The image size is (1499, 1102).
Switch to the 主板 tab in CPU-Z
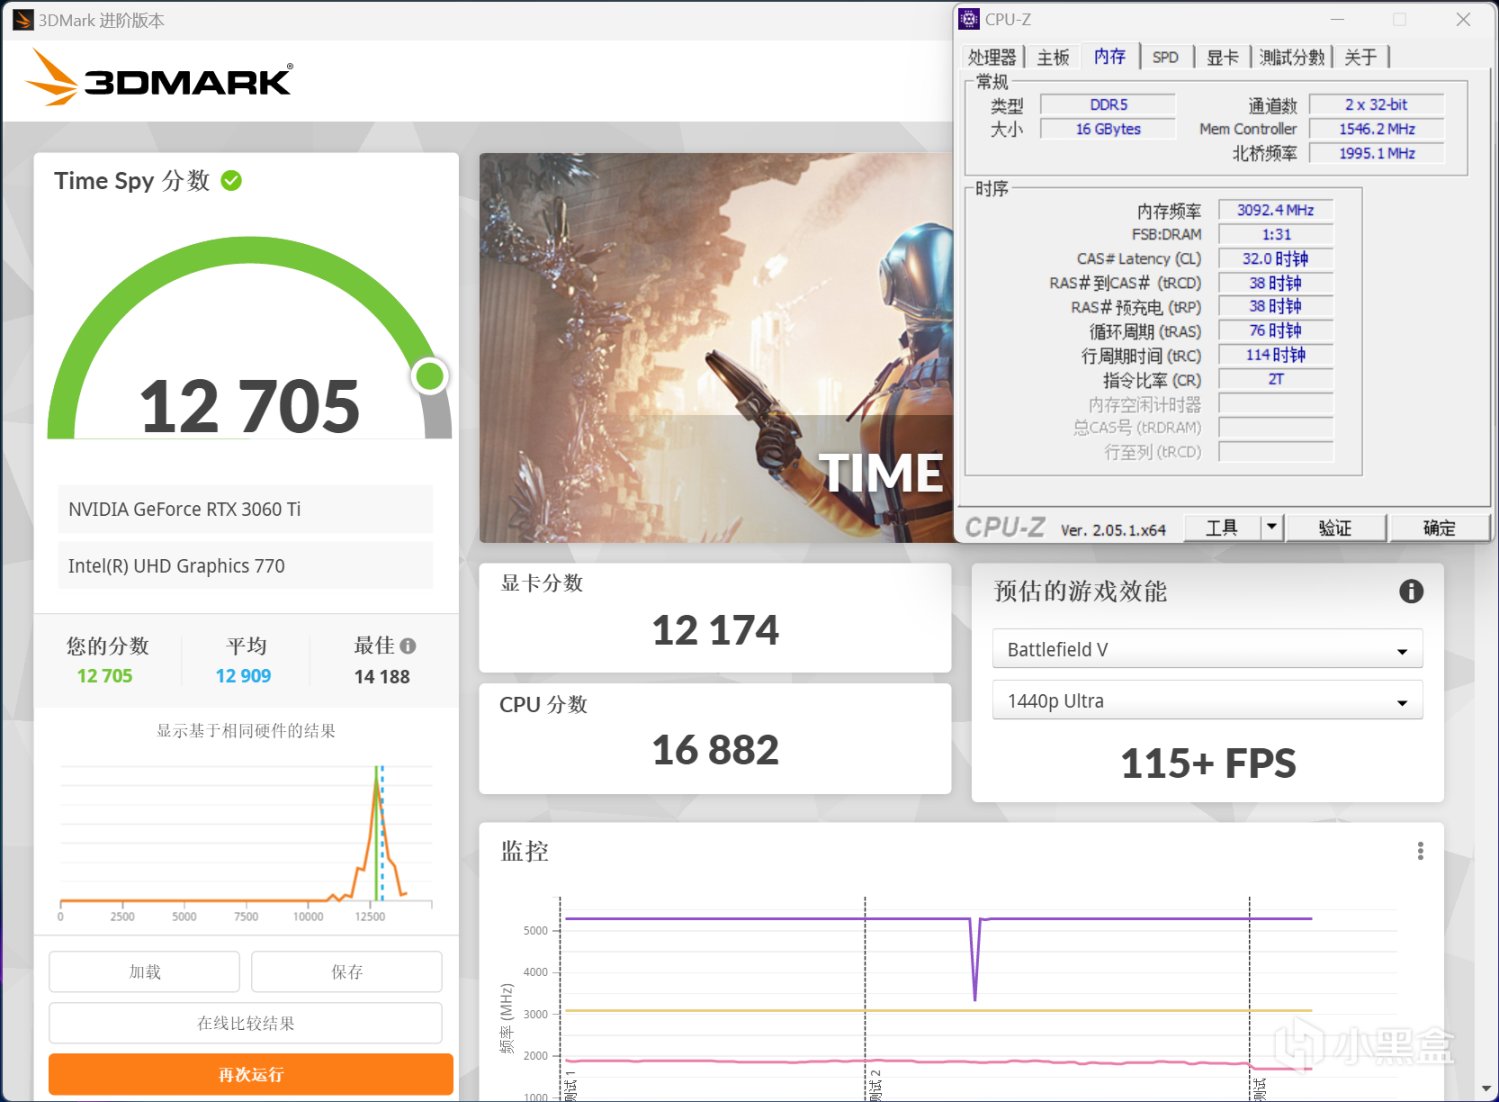(x=1053, y=57)
